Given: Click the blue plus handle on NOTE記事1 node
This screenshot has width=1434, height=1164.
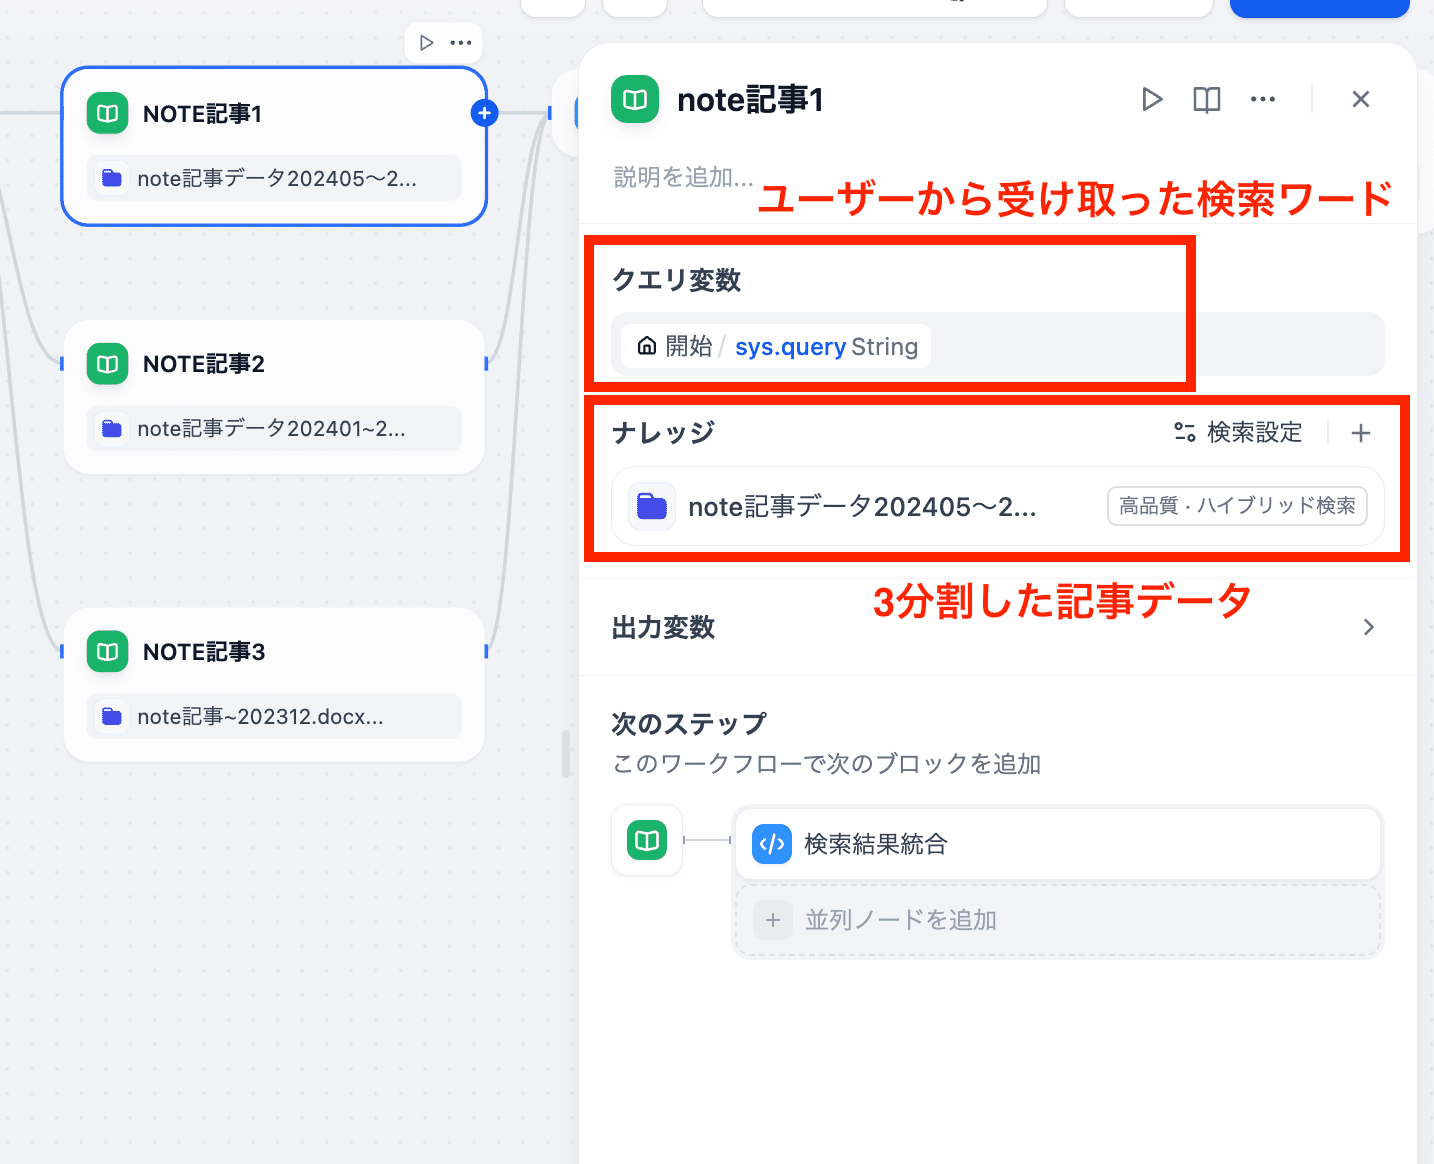Looking at the screenshot, I should pos(484,113).
